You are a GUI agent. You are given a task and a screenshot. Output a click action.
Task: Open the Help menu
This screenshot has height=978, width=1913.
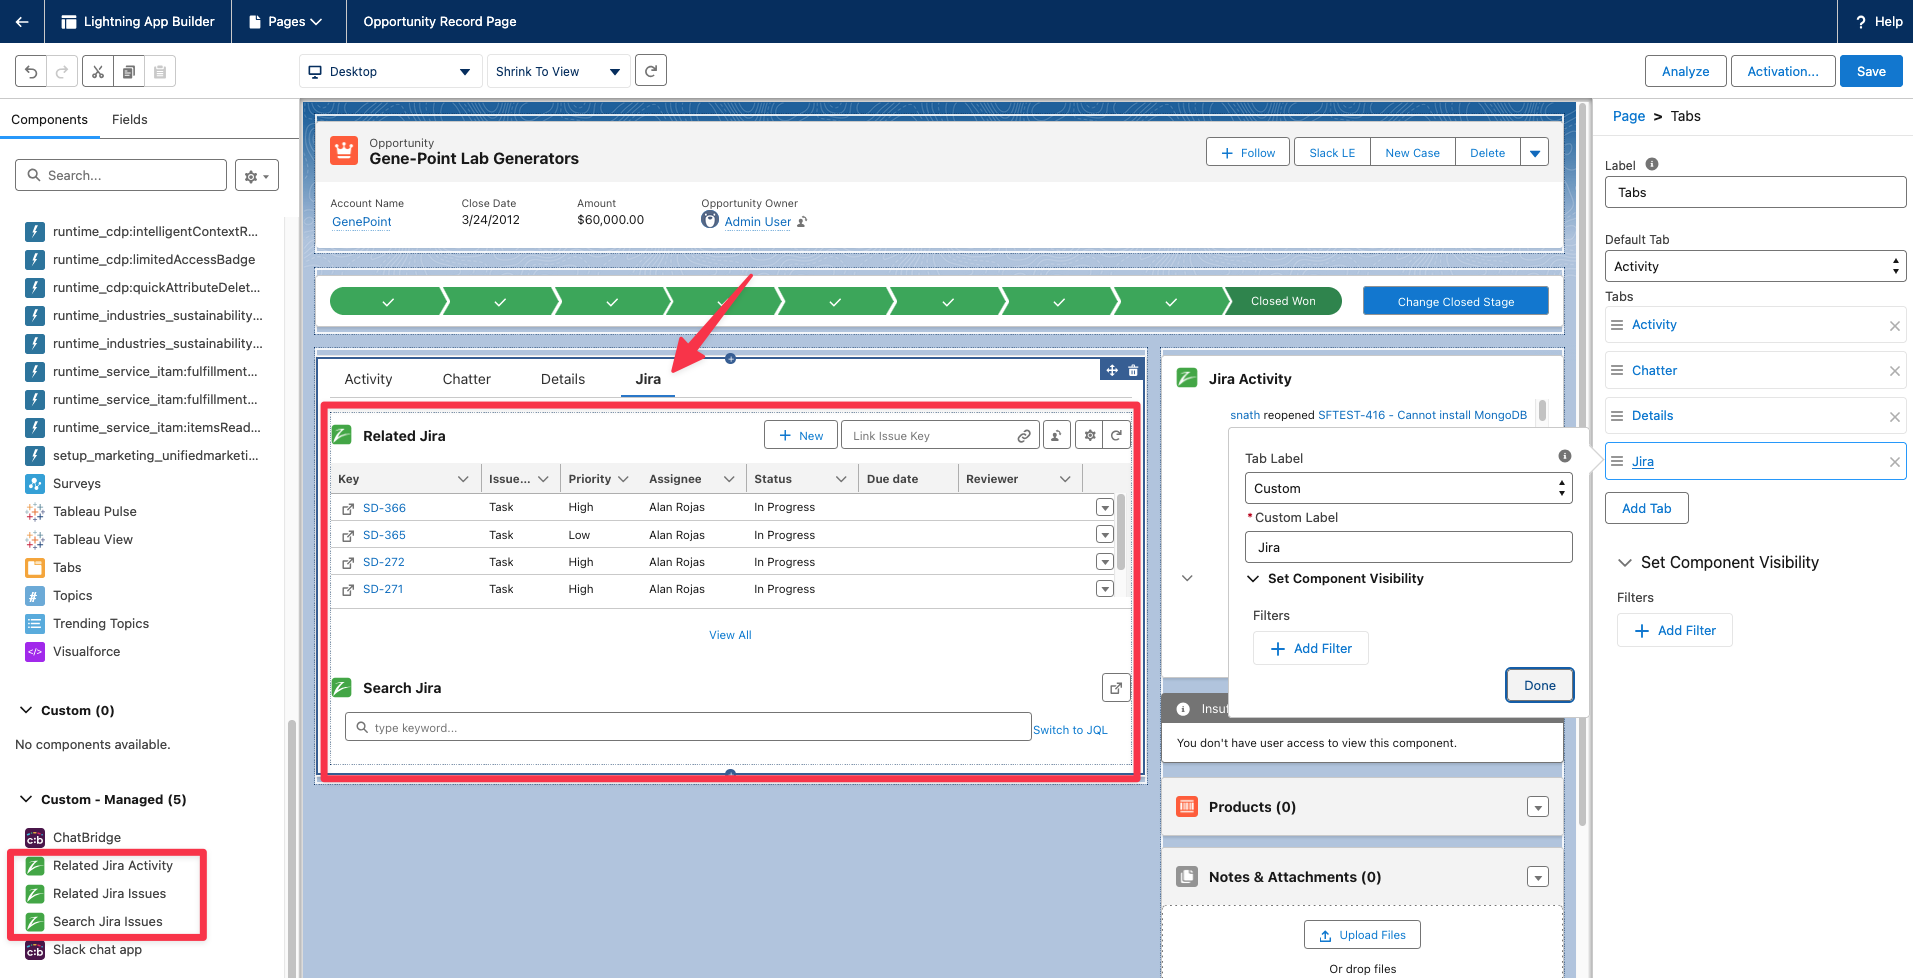pos(1879,21)
